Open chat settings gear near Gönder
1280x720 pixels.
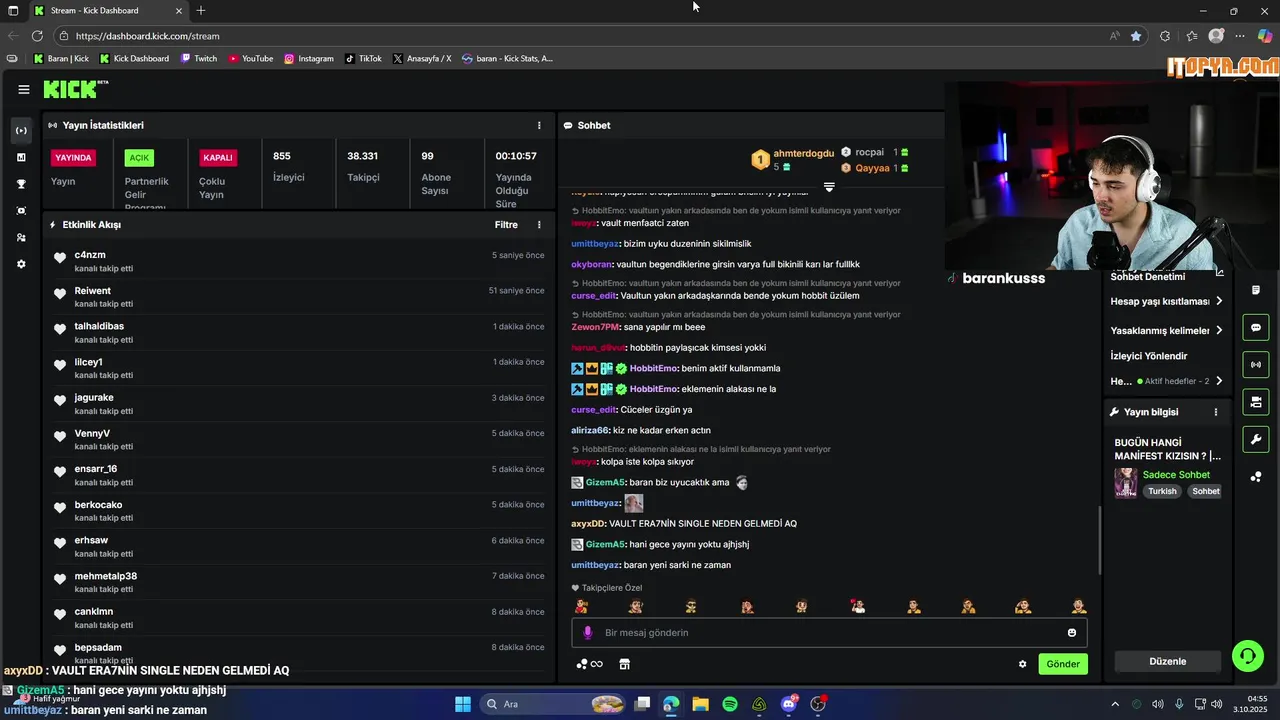(x=1022, y=664)
